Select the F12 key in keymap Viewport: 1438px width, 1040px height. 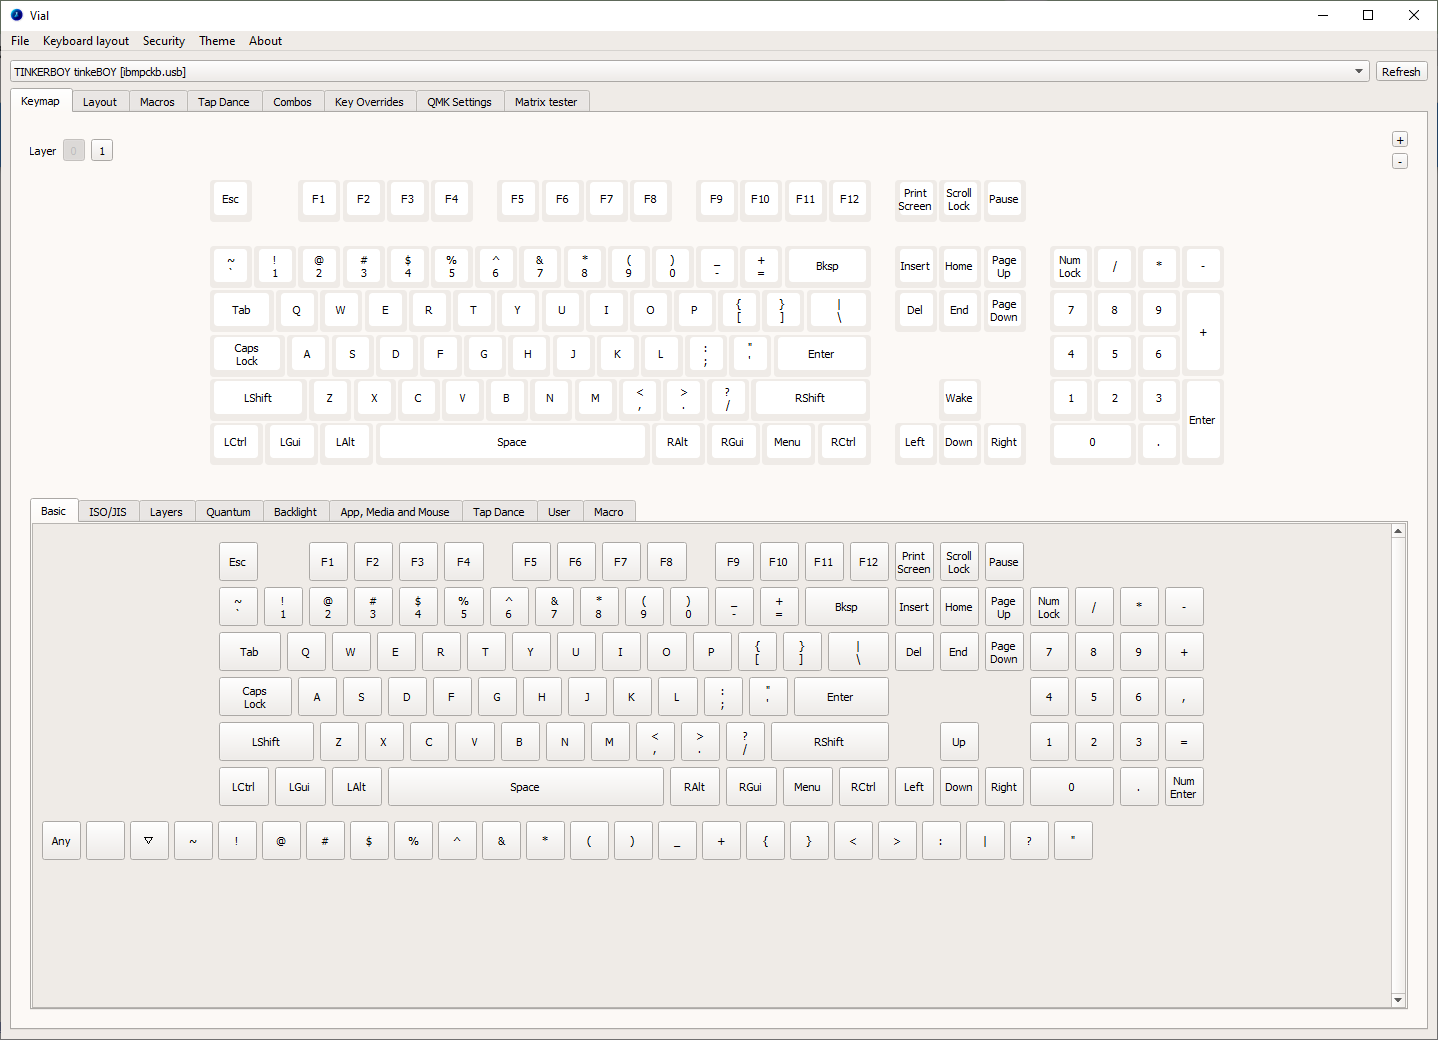[850, 199]
